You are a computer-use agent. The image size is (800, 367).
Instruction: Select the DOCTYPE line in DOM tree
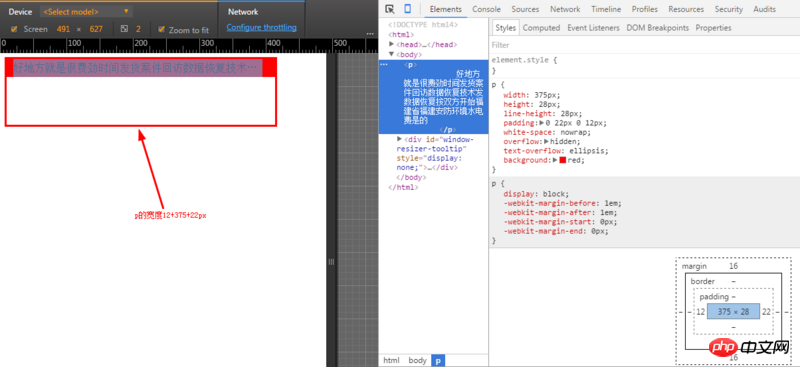(423, 25)
